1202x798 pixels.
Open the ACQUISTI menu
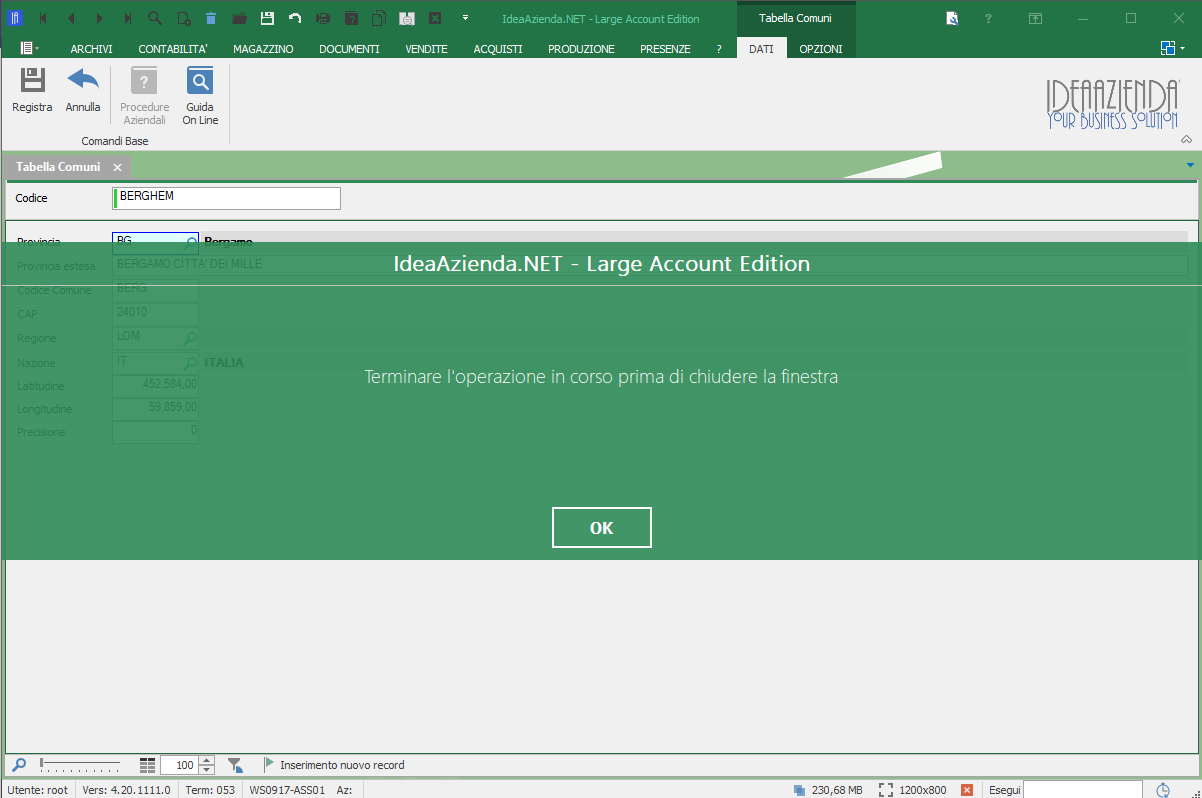click(498, 49)
